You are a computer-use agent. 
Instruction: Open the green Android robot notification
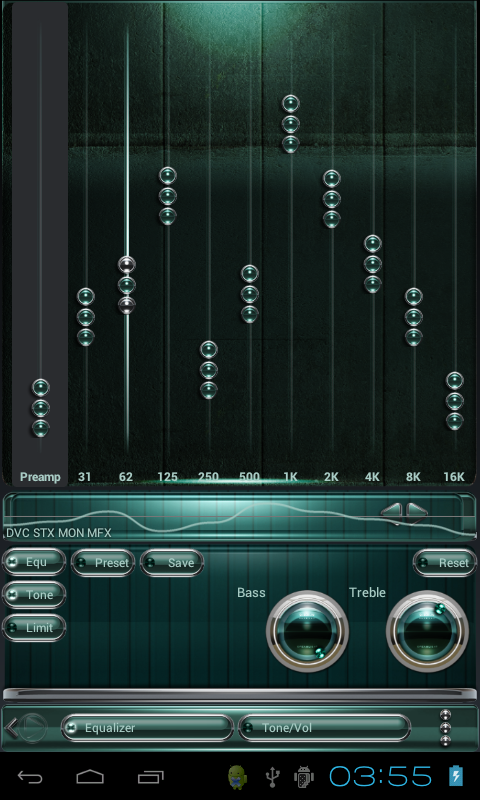tap(237, 777)
